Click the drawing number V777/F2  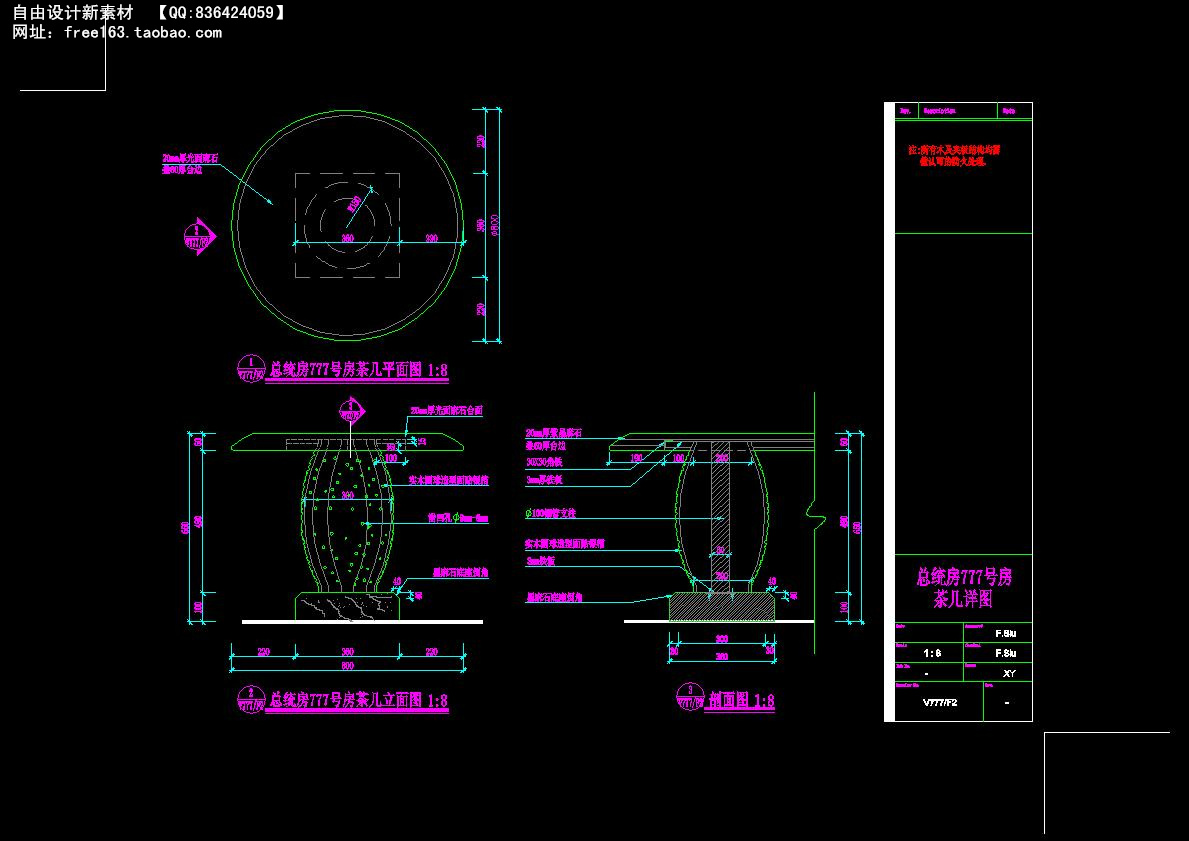point(940,703)
